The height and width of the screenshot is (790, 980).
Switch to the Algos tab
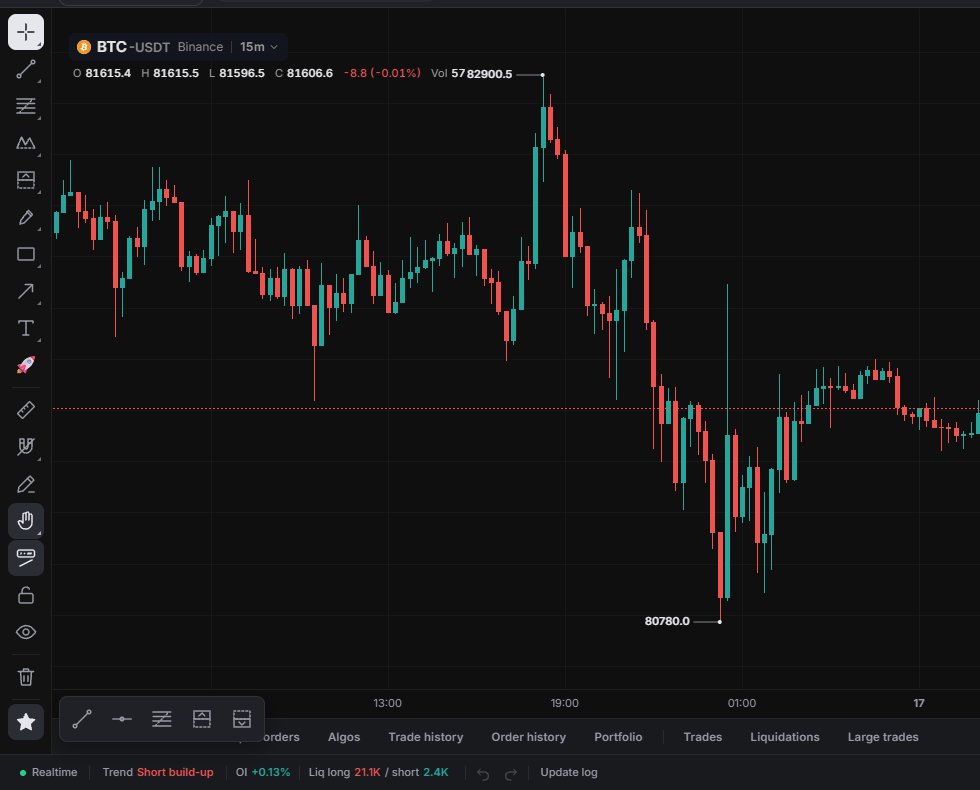[x=344, y=737]
